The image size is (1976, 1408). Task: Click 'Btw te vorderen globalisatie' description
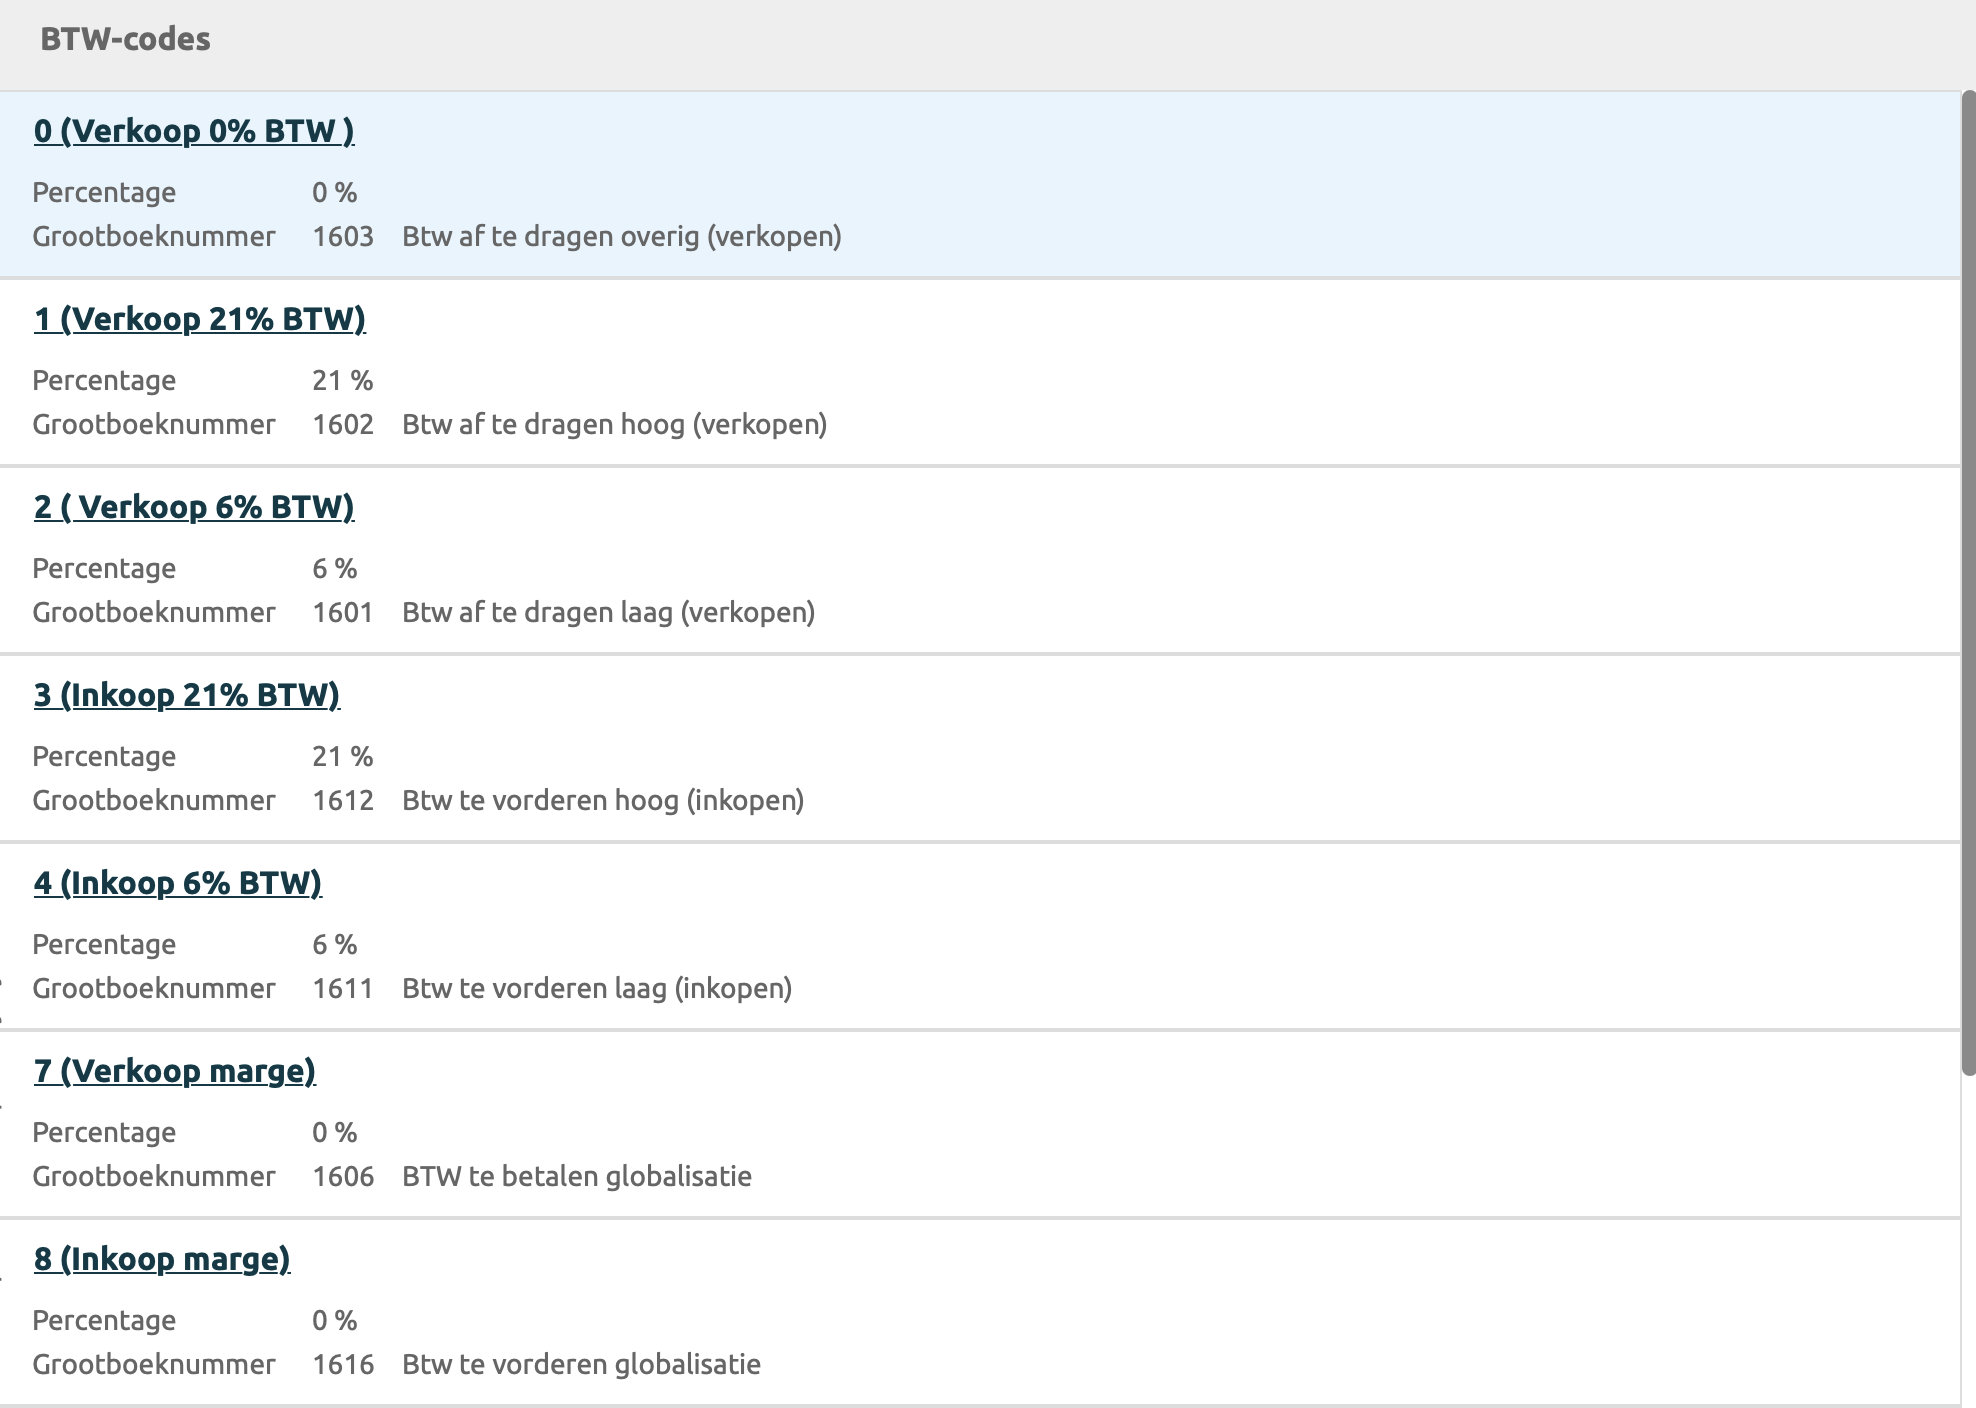pos(581,1365)
